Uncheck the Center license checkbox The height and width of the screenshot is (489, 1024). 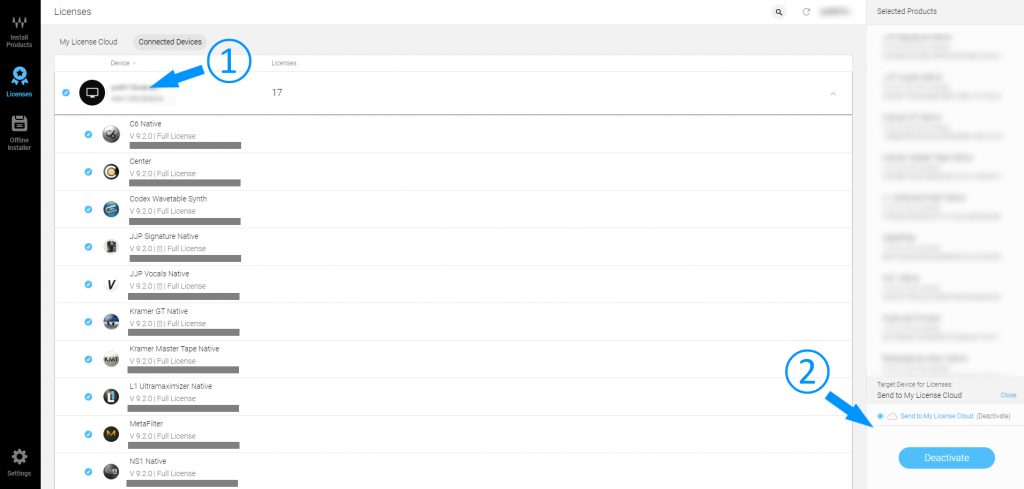[89, 171]
